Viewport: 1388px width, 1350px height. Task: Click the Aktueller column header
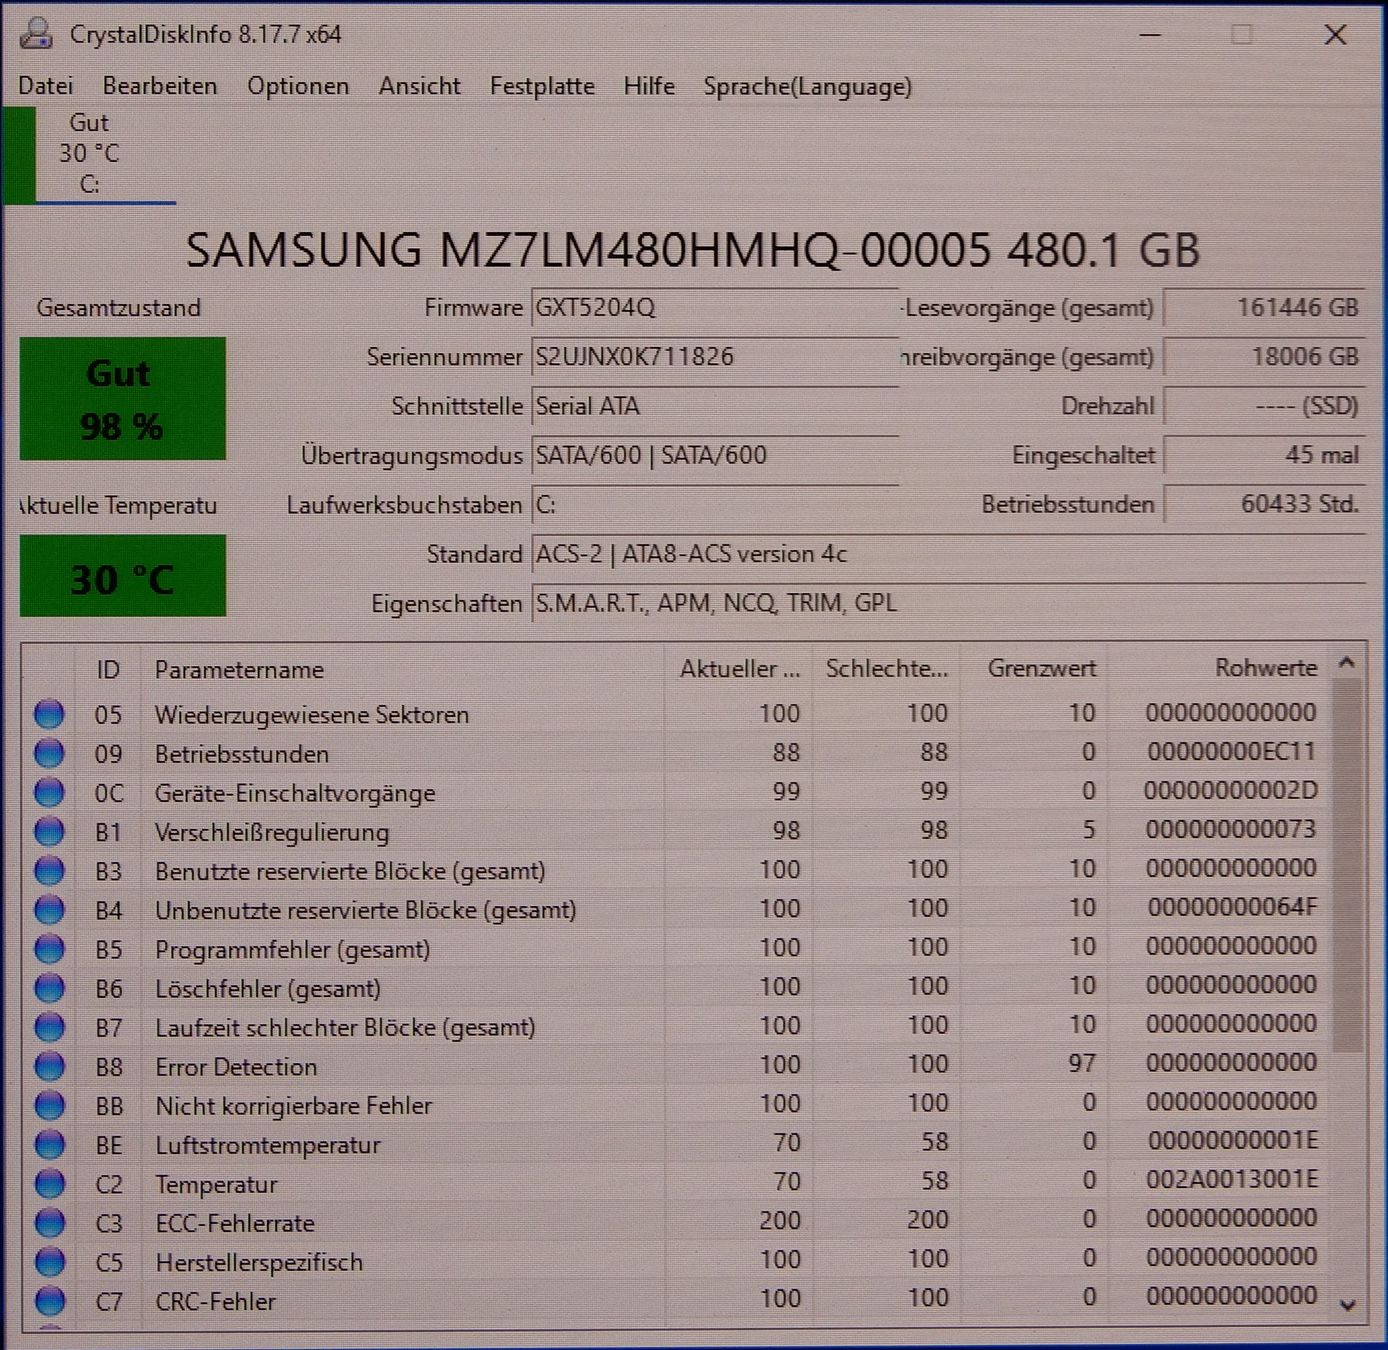(x=739, y=669)
